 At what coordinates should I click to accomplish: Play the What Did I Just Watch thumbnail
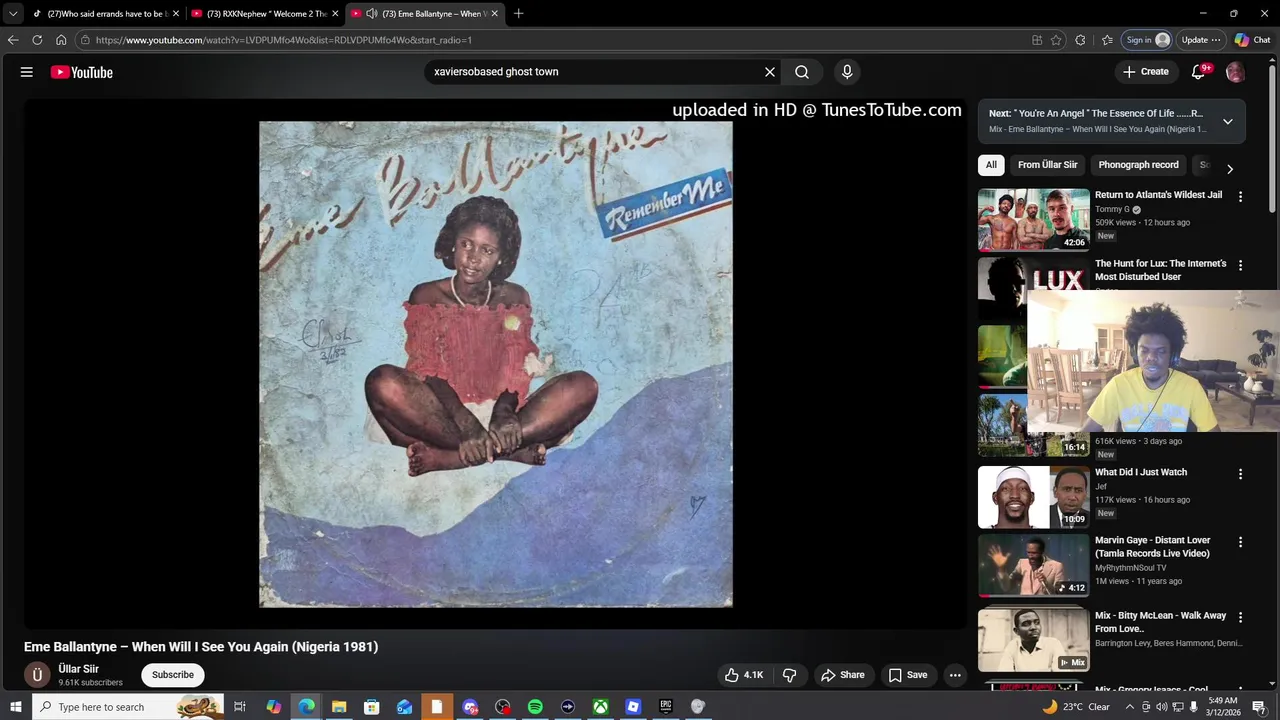(1033, 497)
